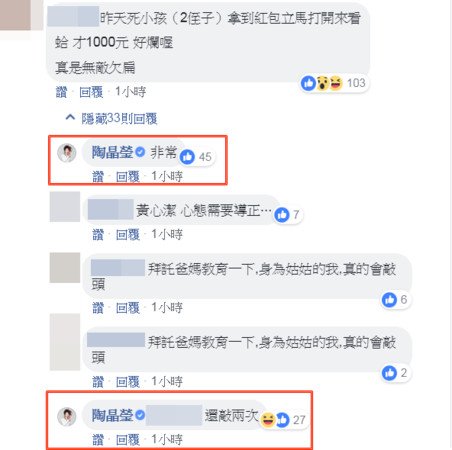Like the 非常 comment by 陶晶瑩

click(x=98, y=177)
